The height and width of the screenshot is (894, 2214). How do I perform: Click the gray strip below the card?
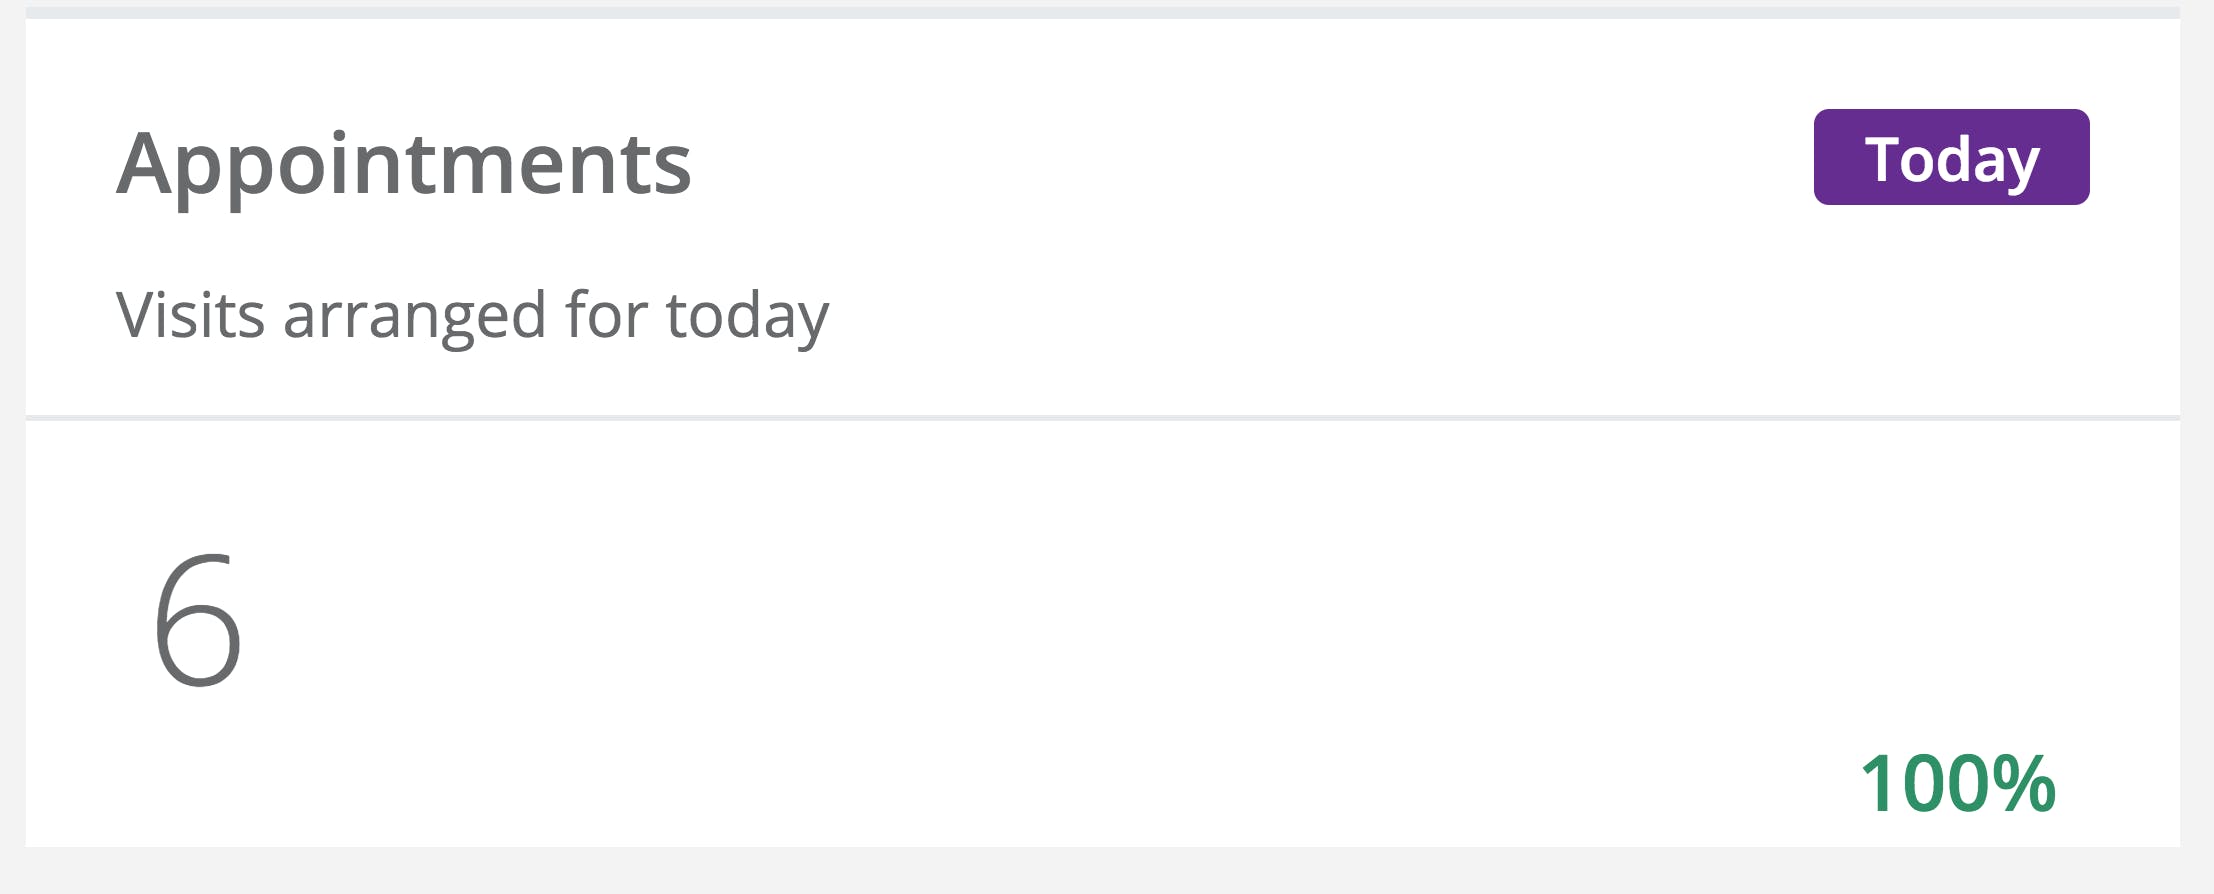coord(1100,870)
